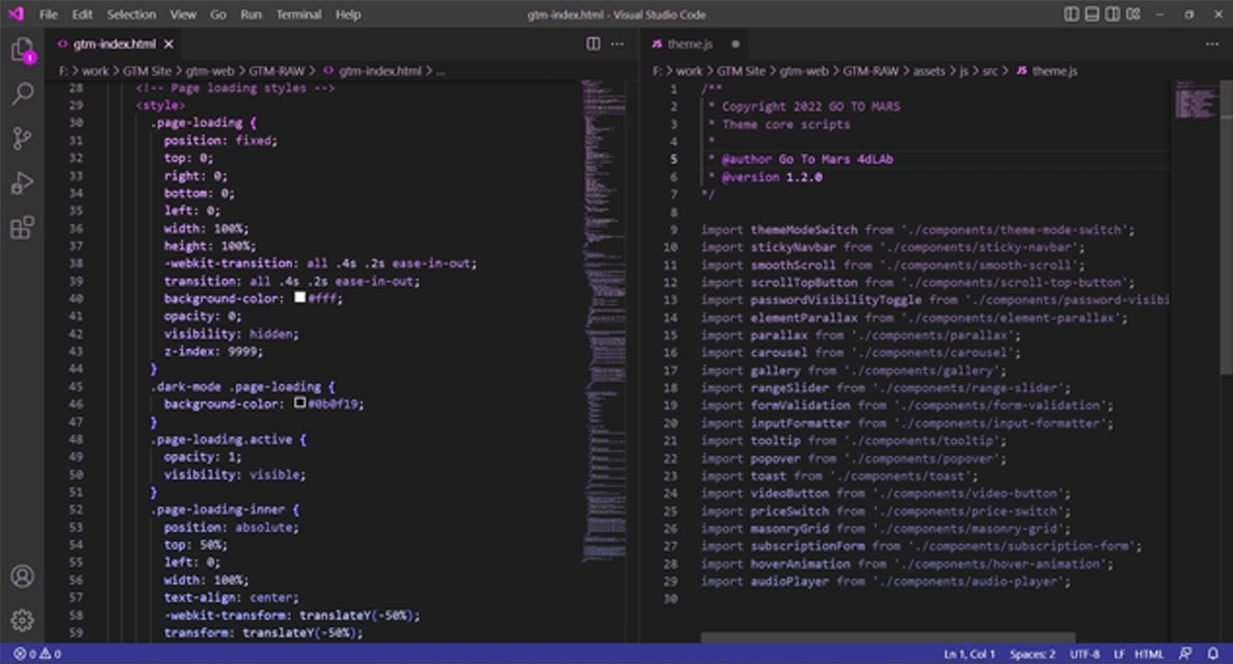Click the #fff color swatch on line 40
The image size is (1233, 664).
[300, 298]
